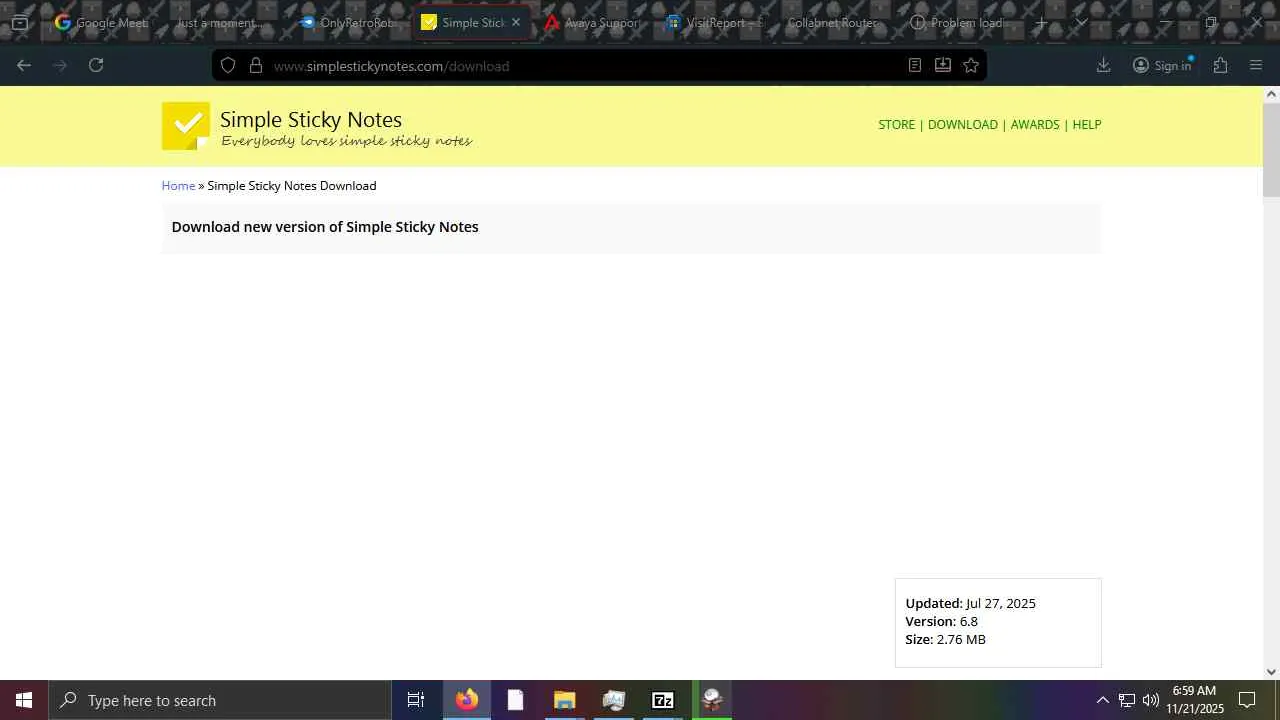
Task: Open the Windows Start menu
Action: pos(24,700)
